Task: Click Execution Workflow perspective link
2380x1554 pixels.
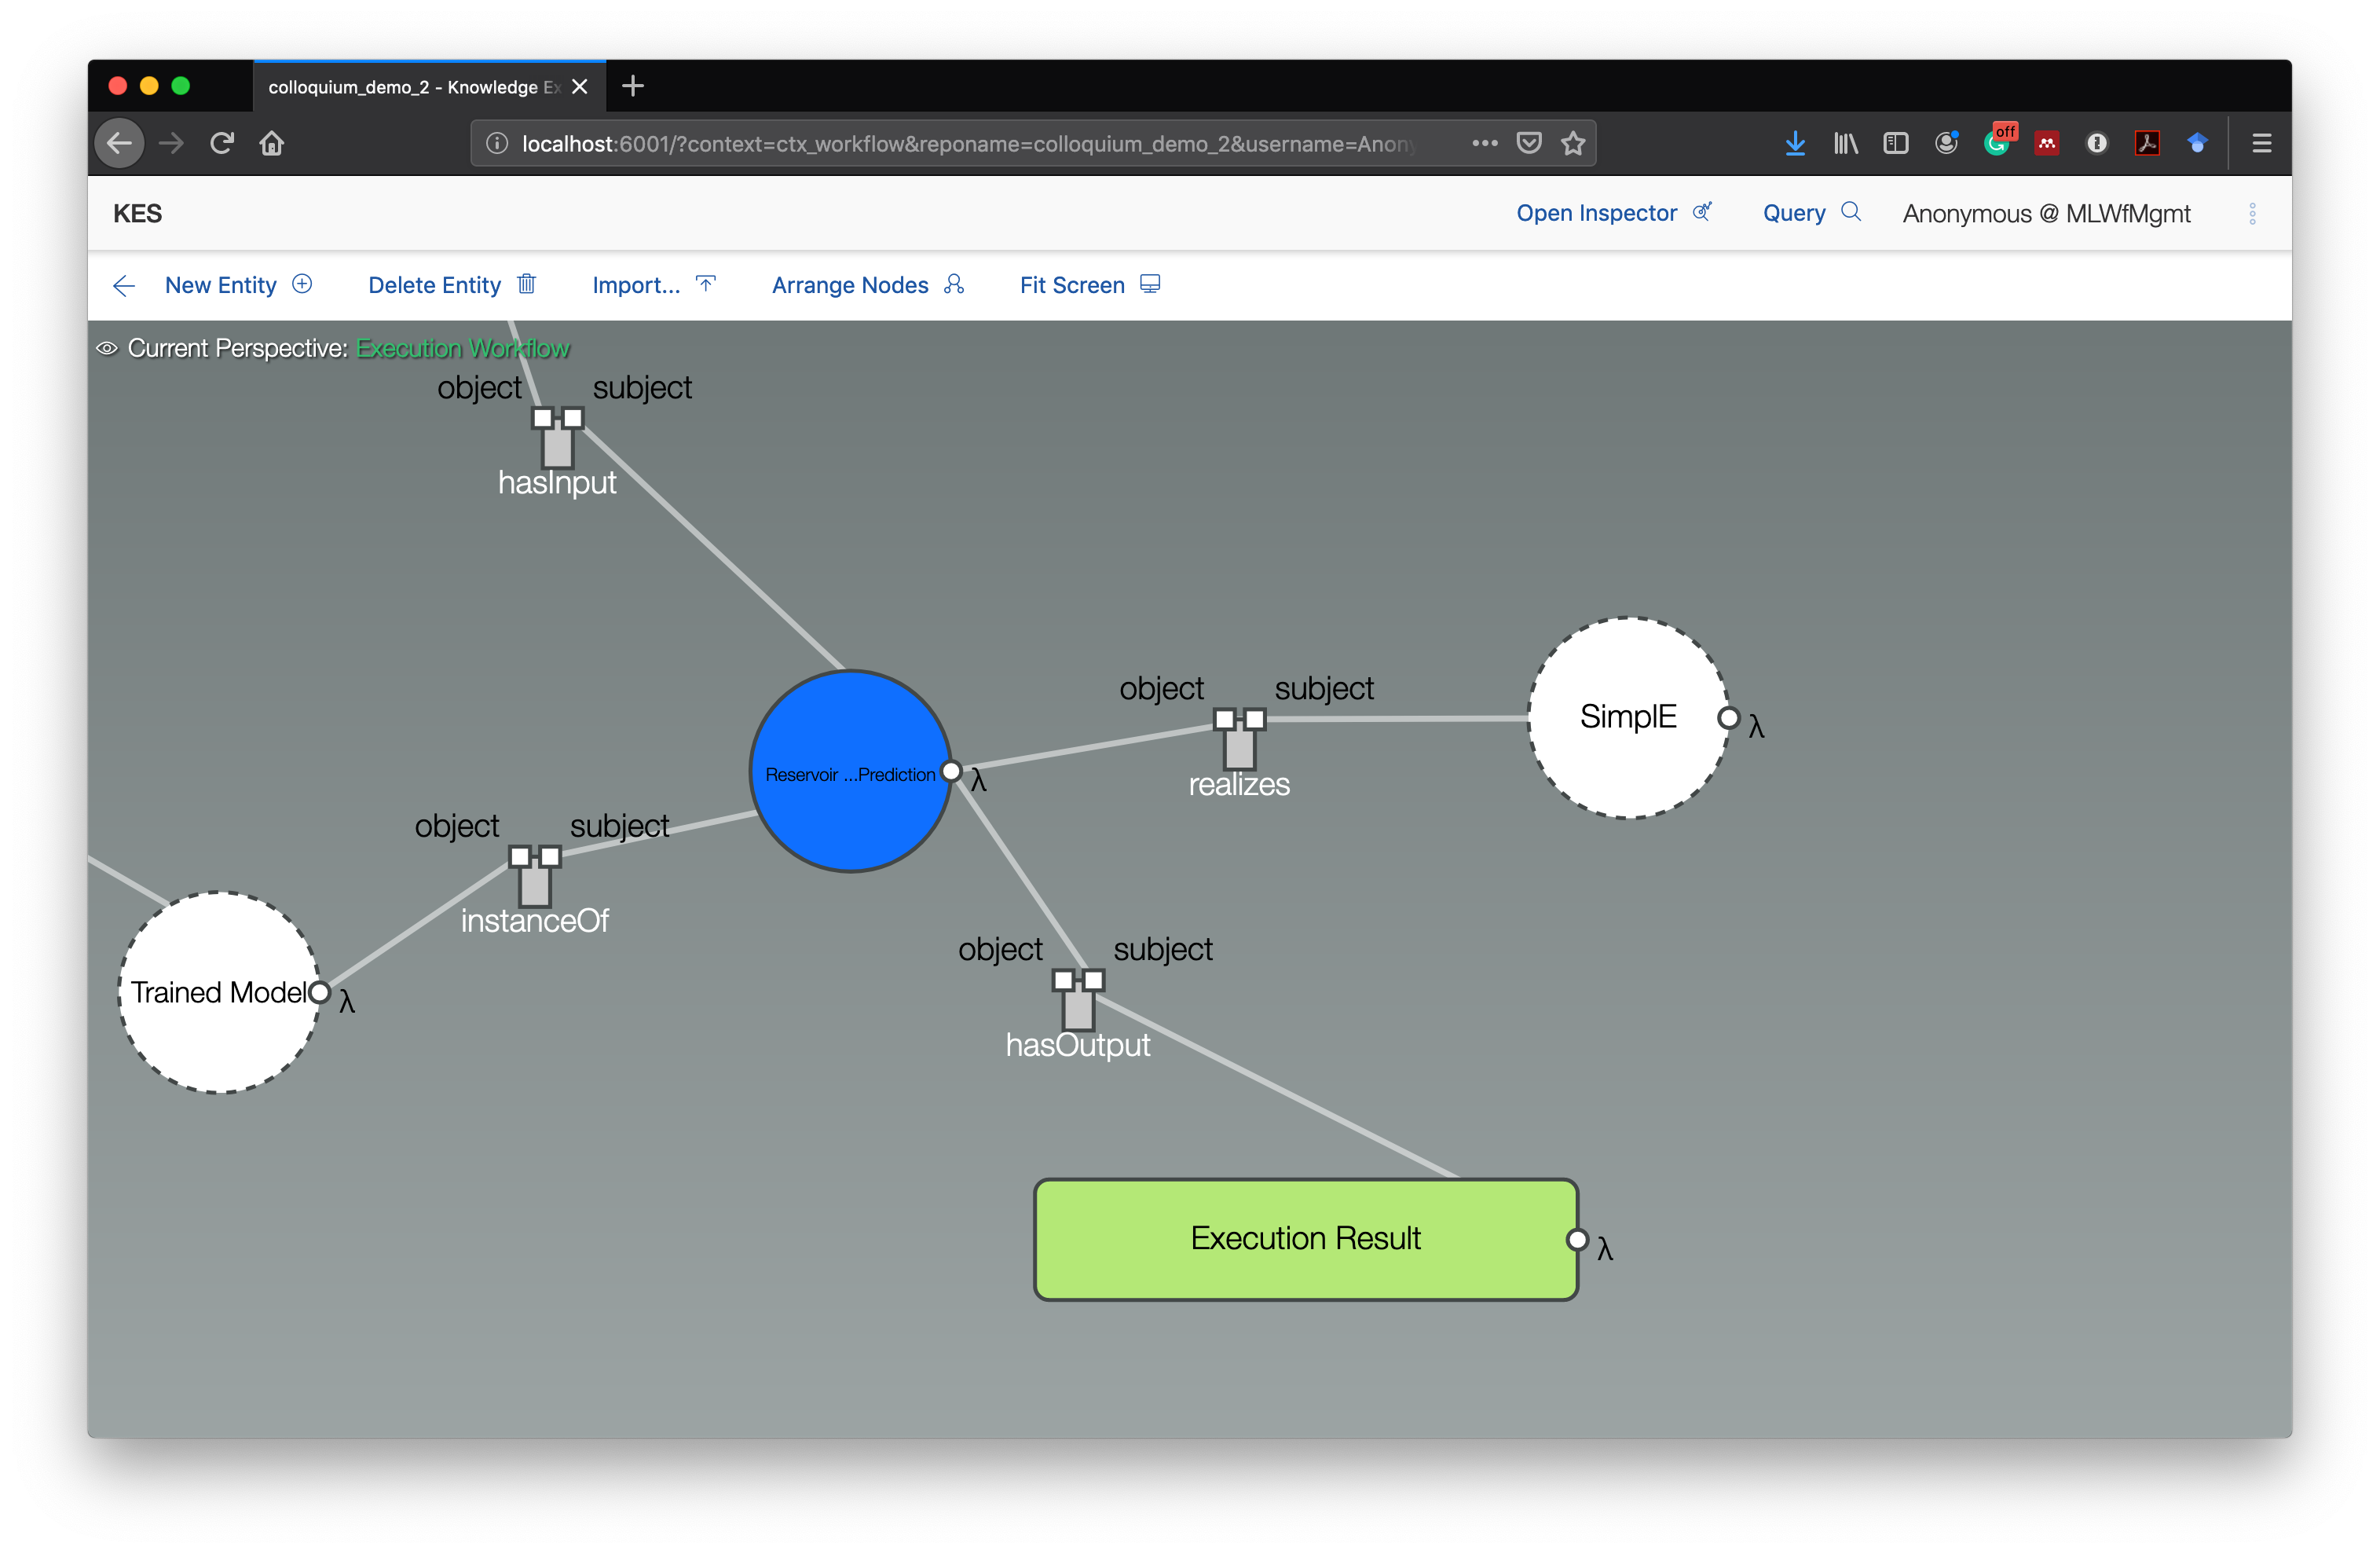Action: coord(462,348)
